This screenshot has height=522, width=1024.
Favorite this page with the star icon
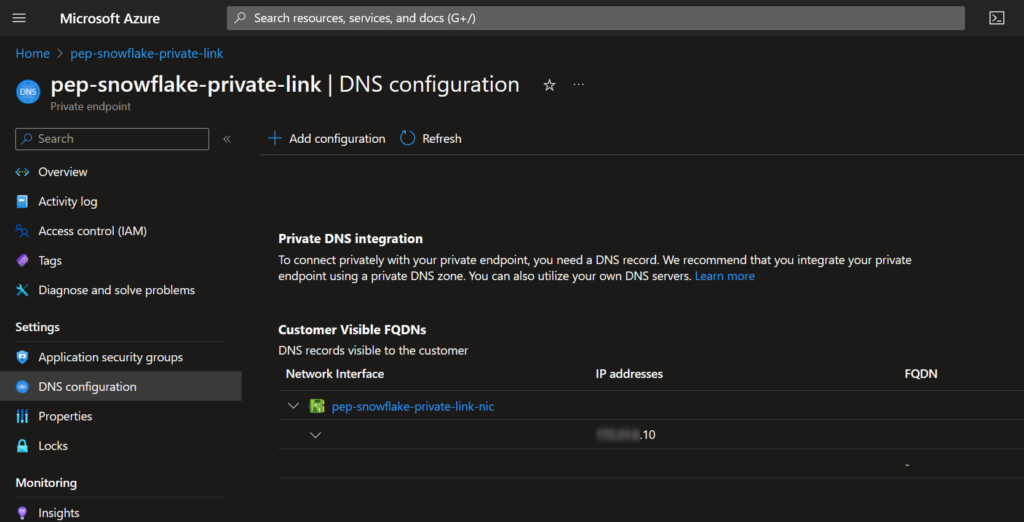point(549,86)
